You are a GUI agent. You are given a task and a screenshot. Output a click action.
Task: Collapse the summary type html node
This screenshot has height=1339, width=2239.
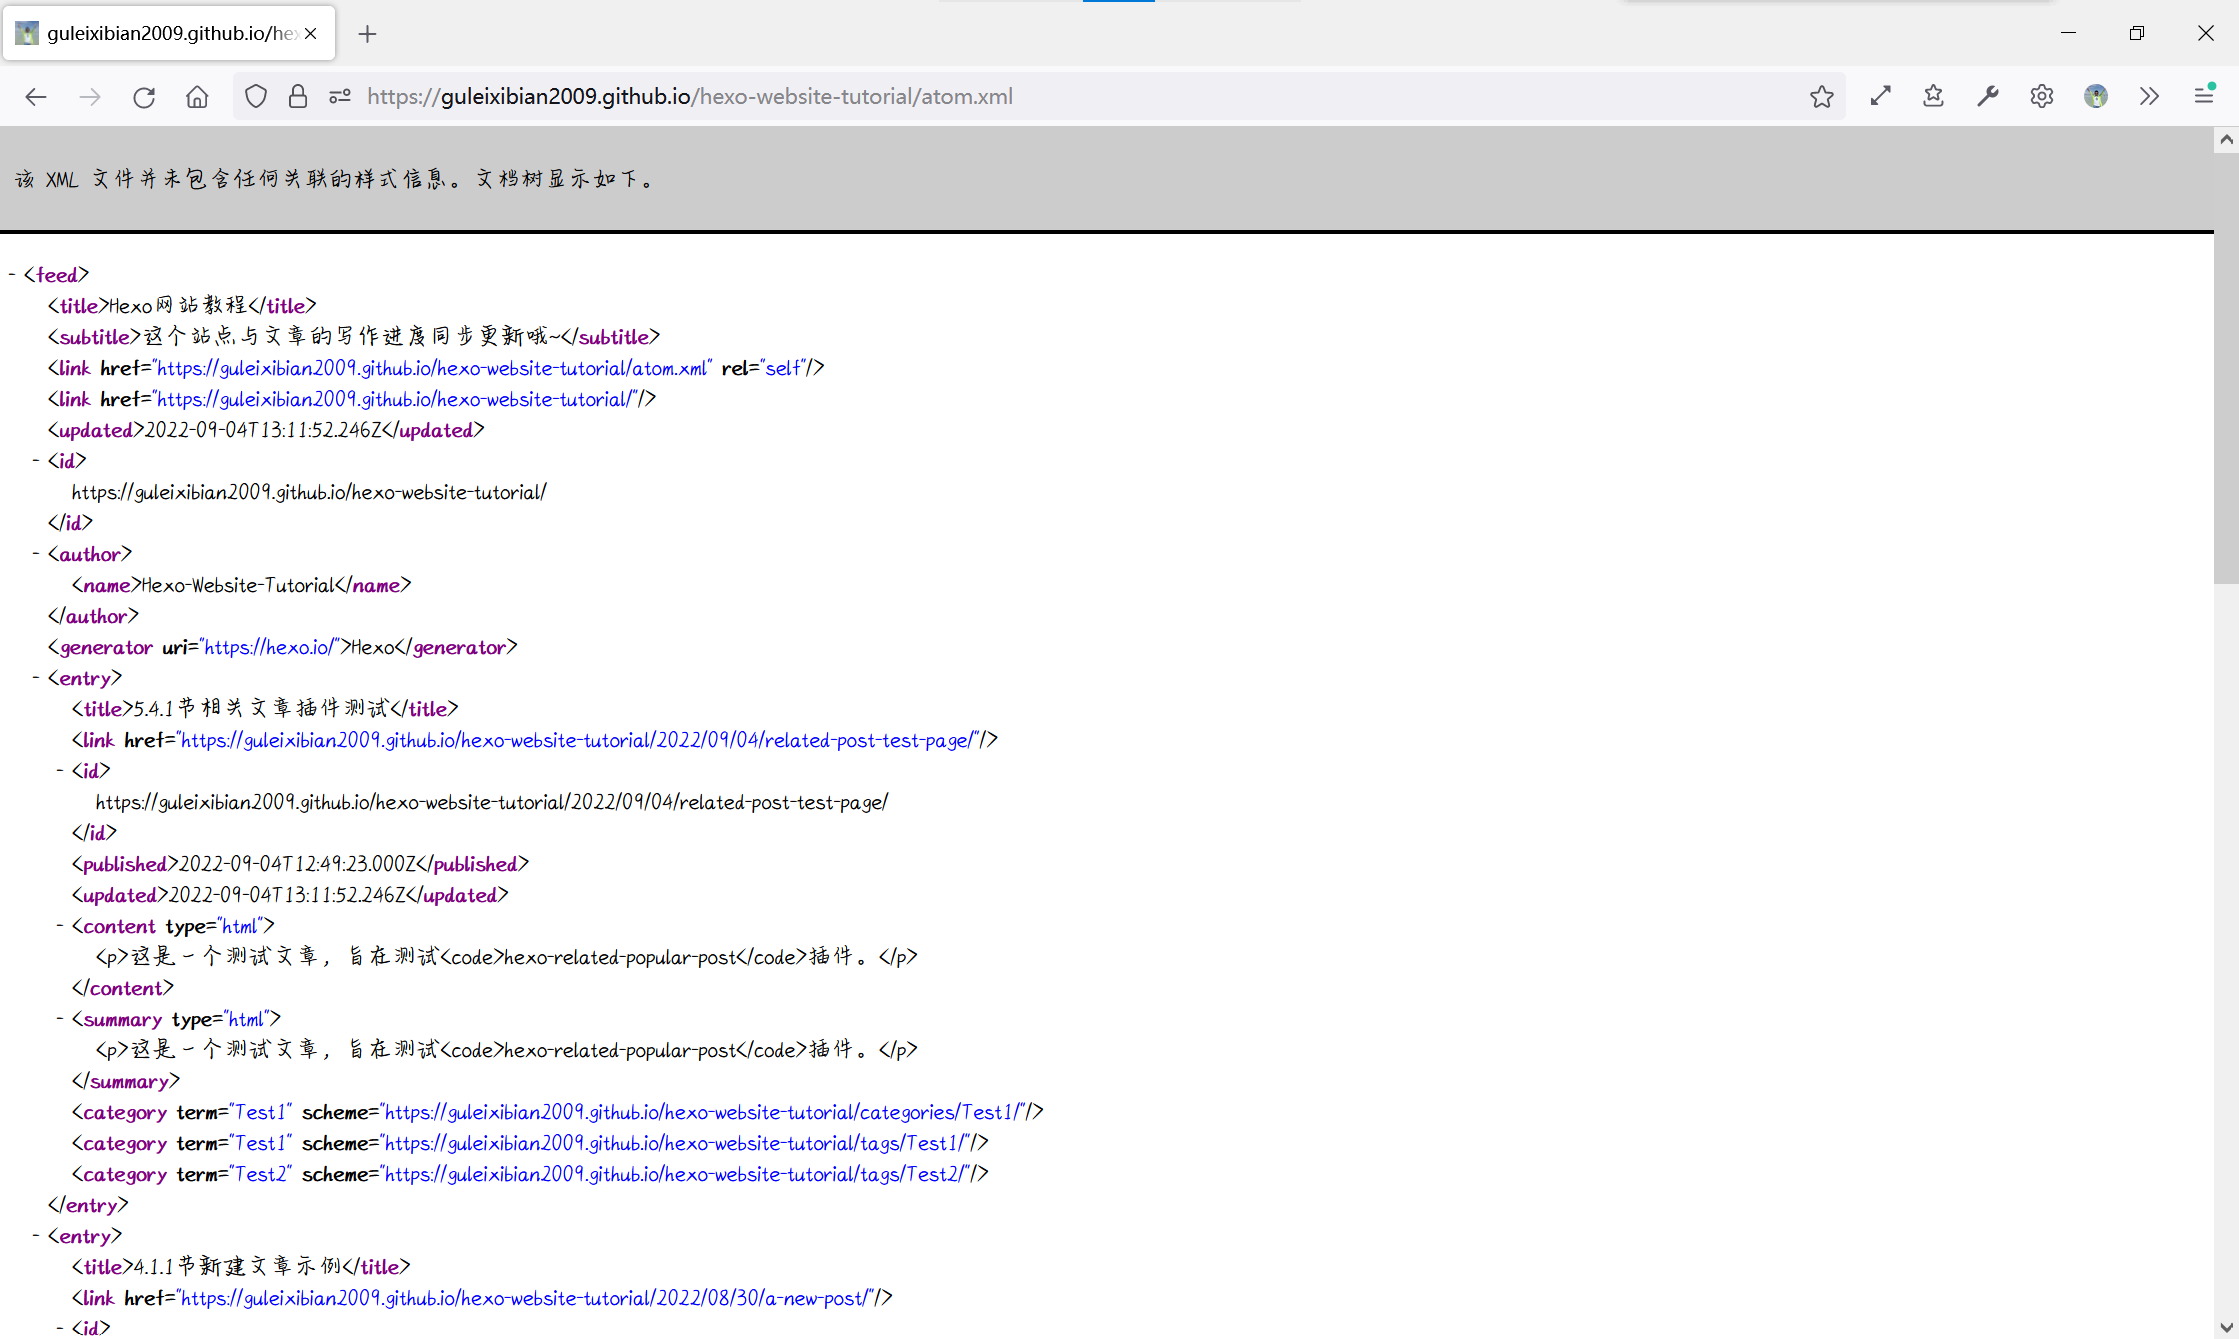60,1019
